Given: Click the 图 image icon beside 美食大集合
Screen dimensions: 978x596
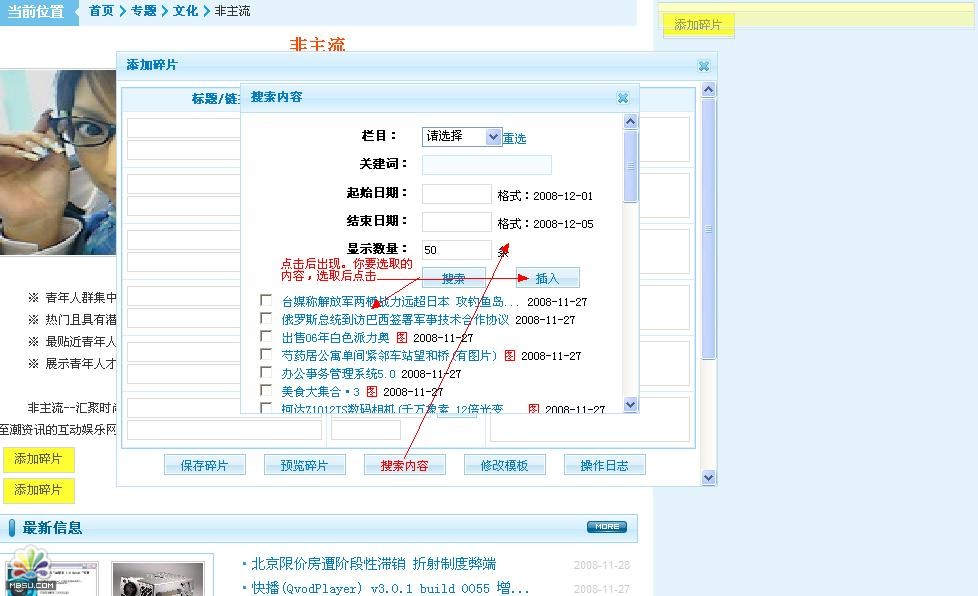Looking at the screenshot, I should coord(372,392).
